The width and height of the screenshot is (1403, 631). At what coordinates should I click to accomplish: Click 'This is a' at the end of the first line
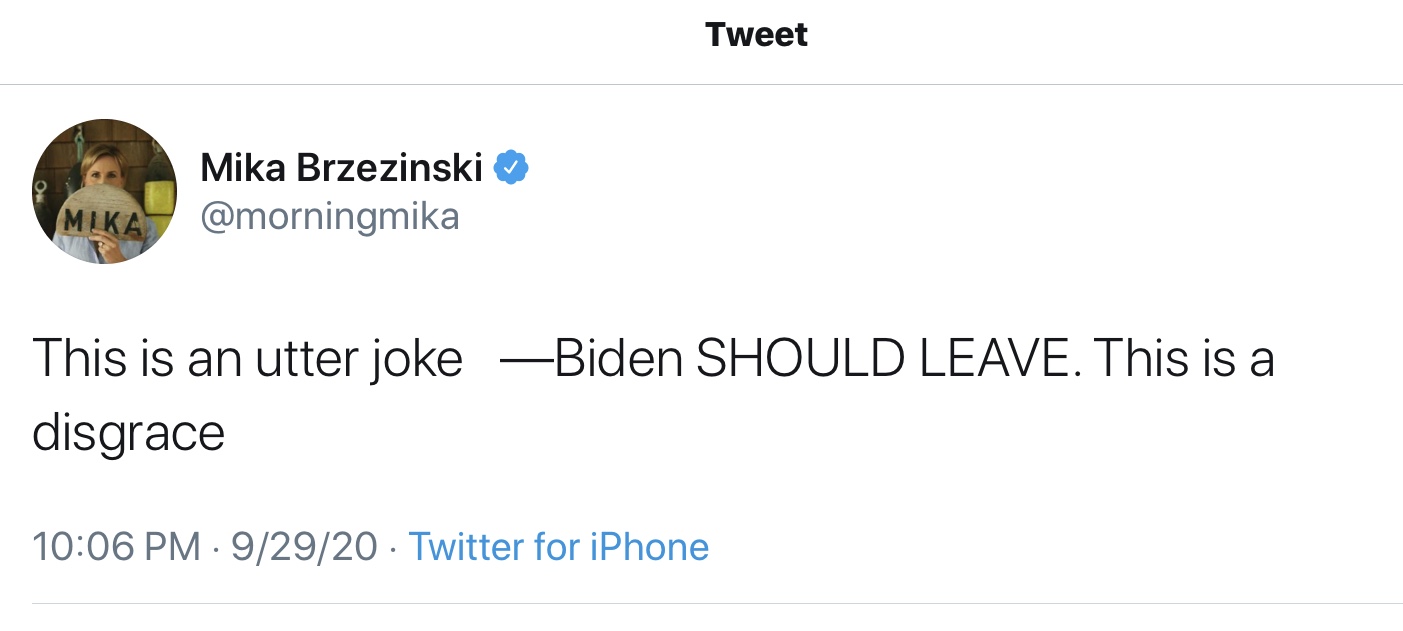click(1184, 359)
